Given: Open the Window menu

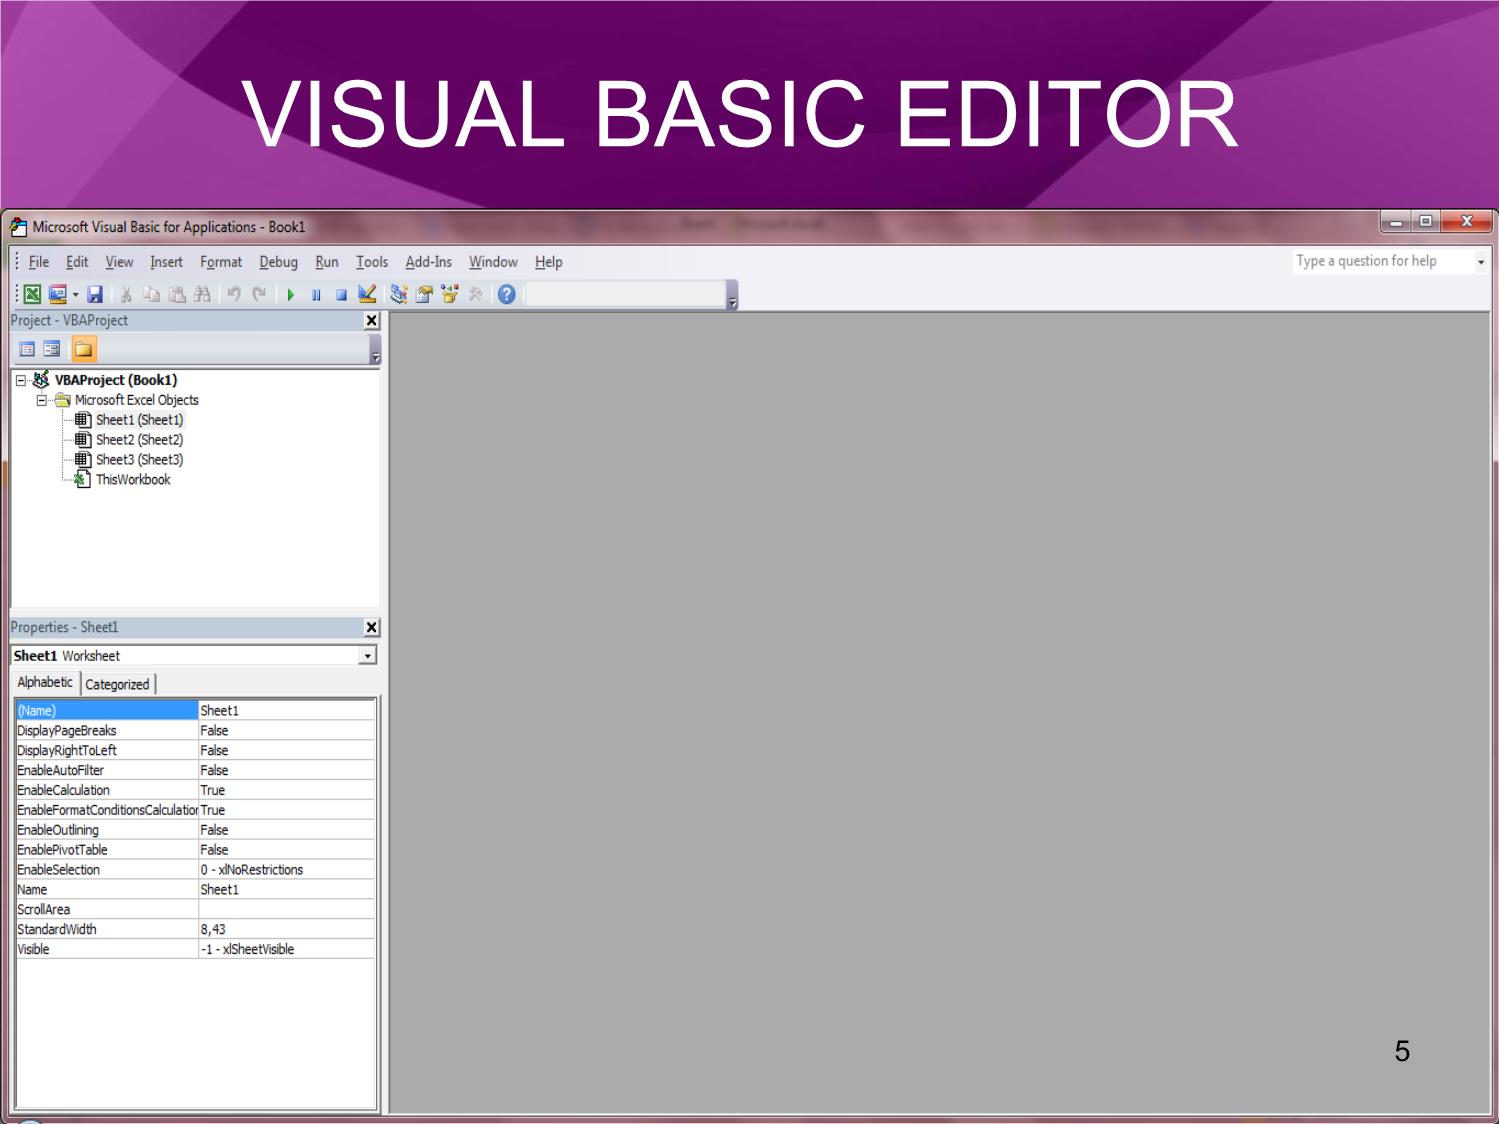Looking at the screenshot, I should pyautogui.click(x=493, y=262).
